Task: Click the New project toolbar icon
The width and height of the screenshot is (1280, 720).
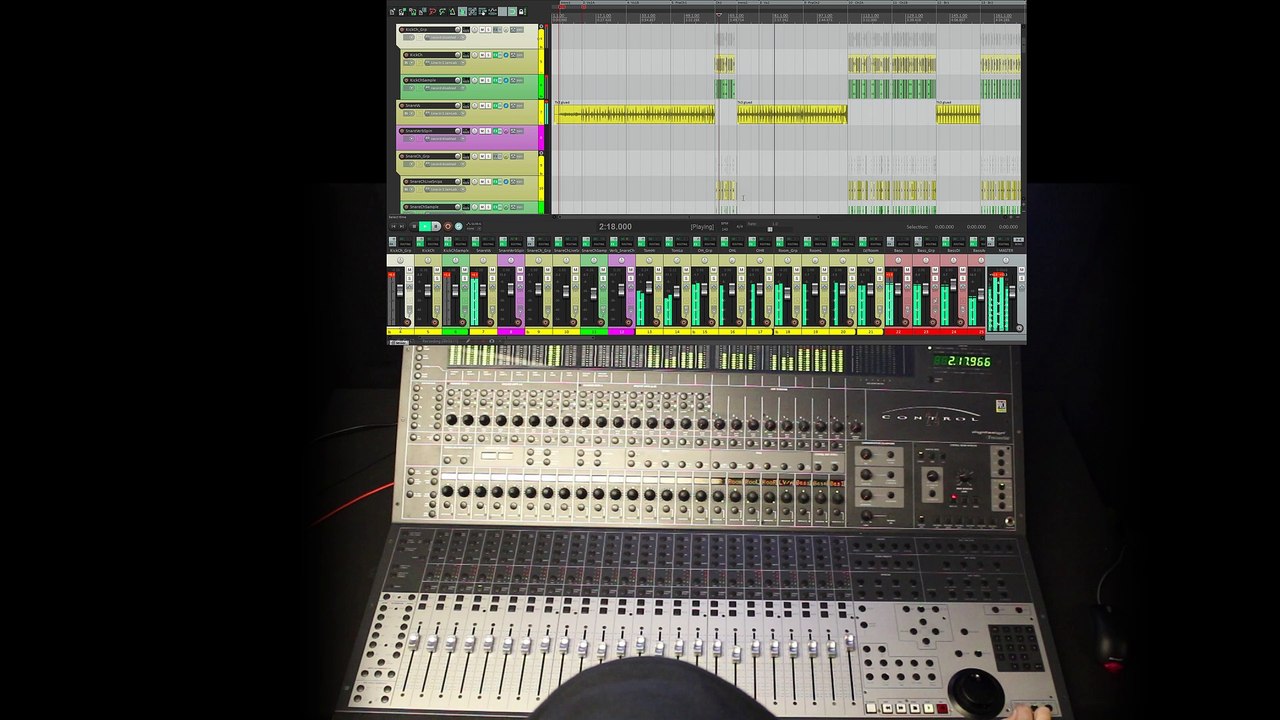Action: tap(392, 11)
